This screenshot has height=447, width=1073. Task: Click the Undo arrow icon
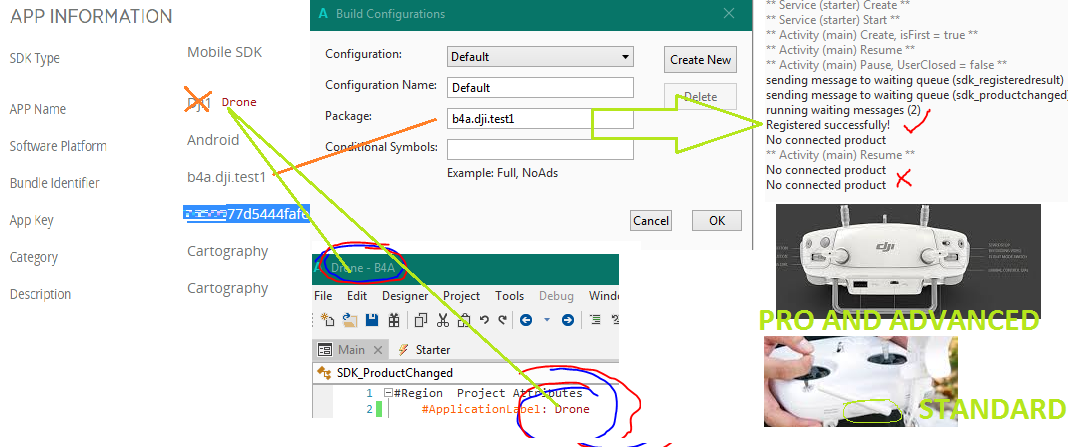pyautogui.click(x=484, y=320)
